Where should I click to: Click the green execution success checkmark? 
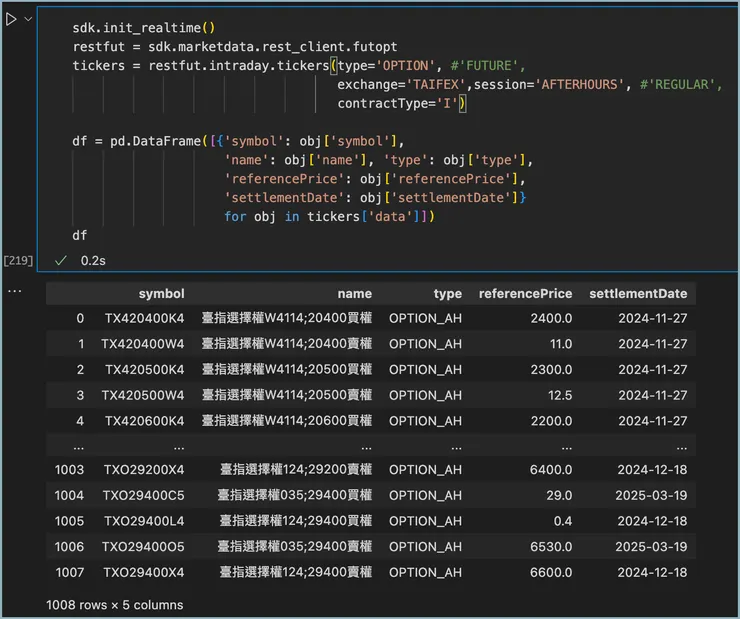click(61, 260)
